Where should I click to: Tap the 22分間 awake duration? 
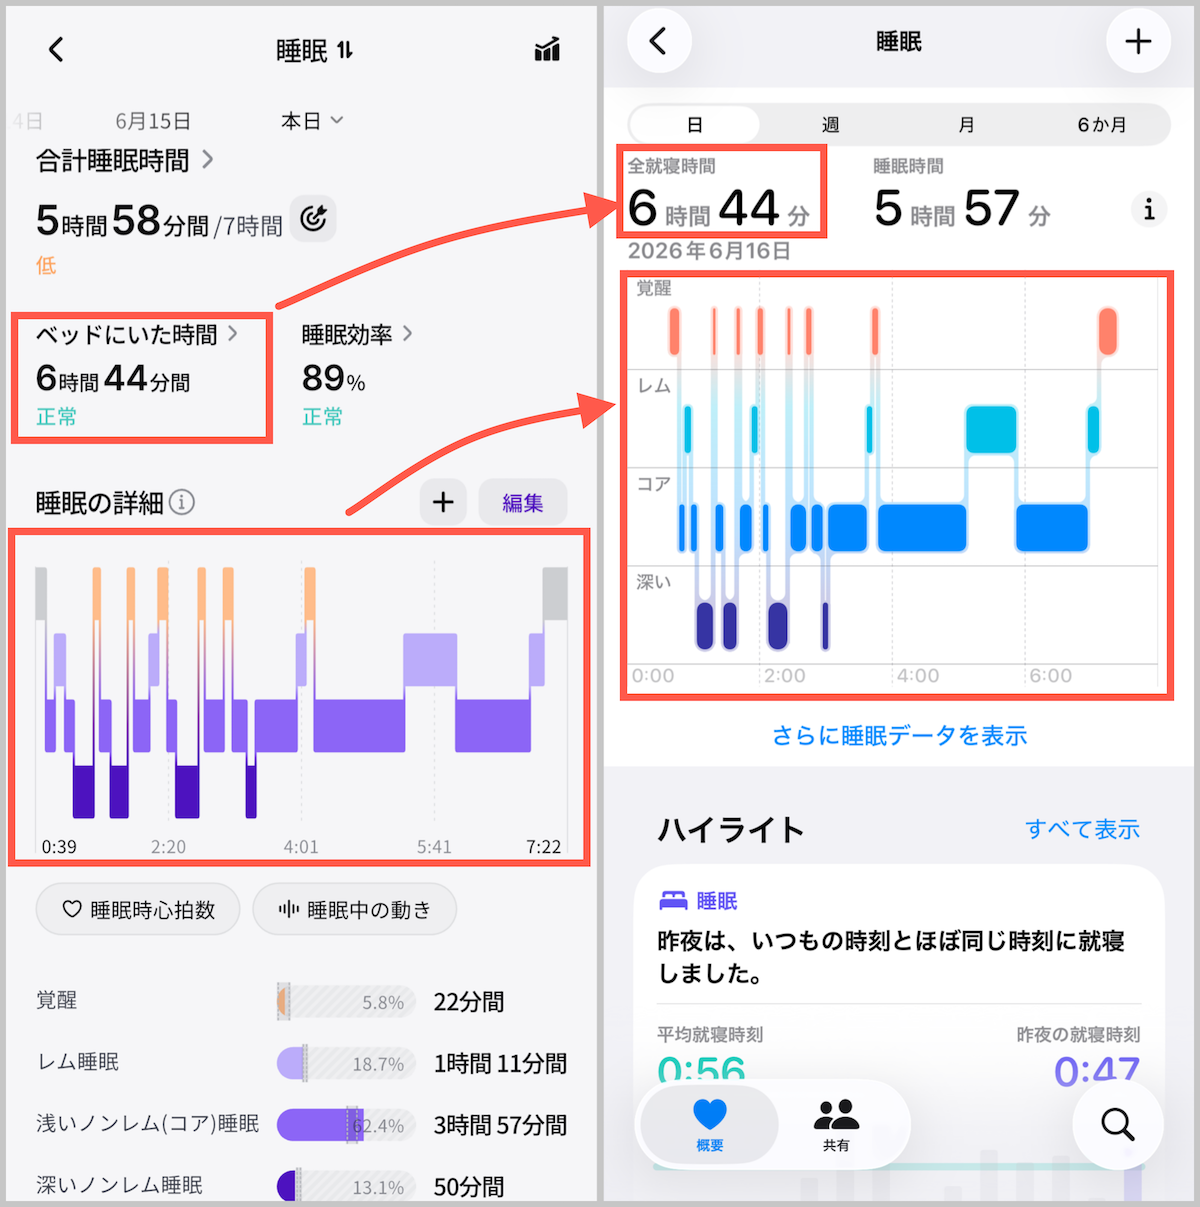469,1002
